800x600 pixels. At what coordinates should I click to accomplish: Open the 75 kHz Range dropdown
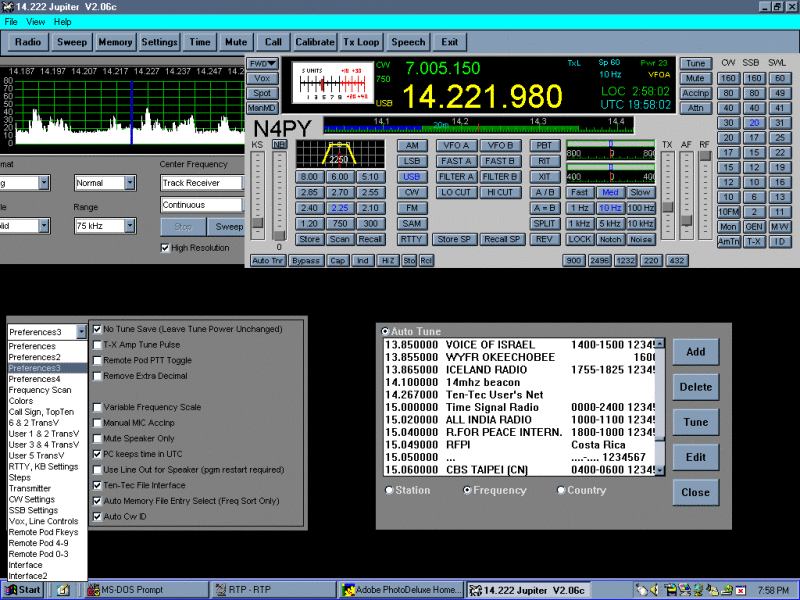click(x=105, y=226)
